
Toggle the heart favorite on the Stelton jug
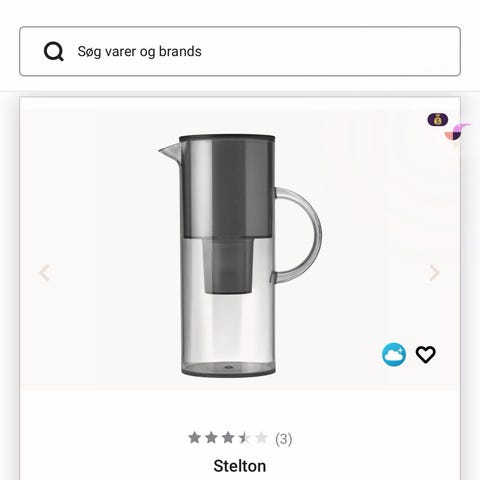coord(426,355)
